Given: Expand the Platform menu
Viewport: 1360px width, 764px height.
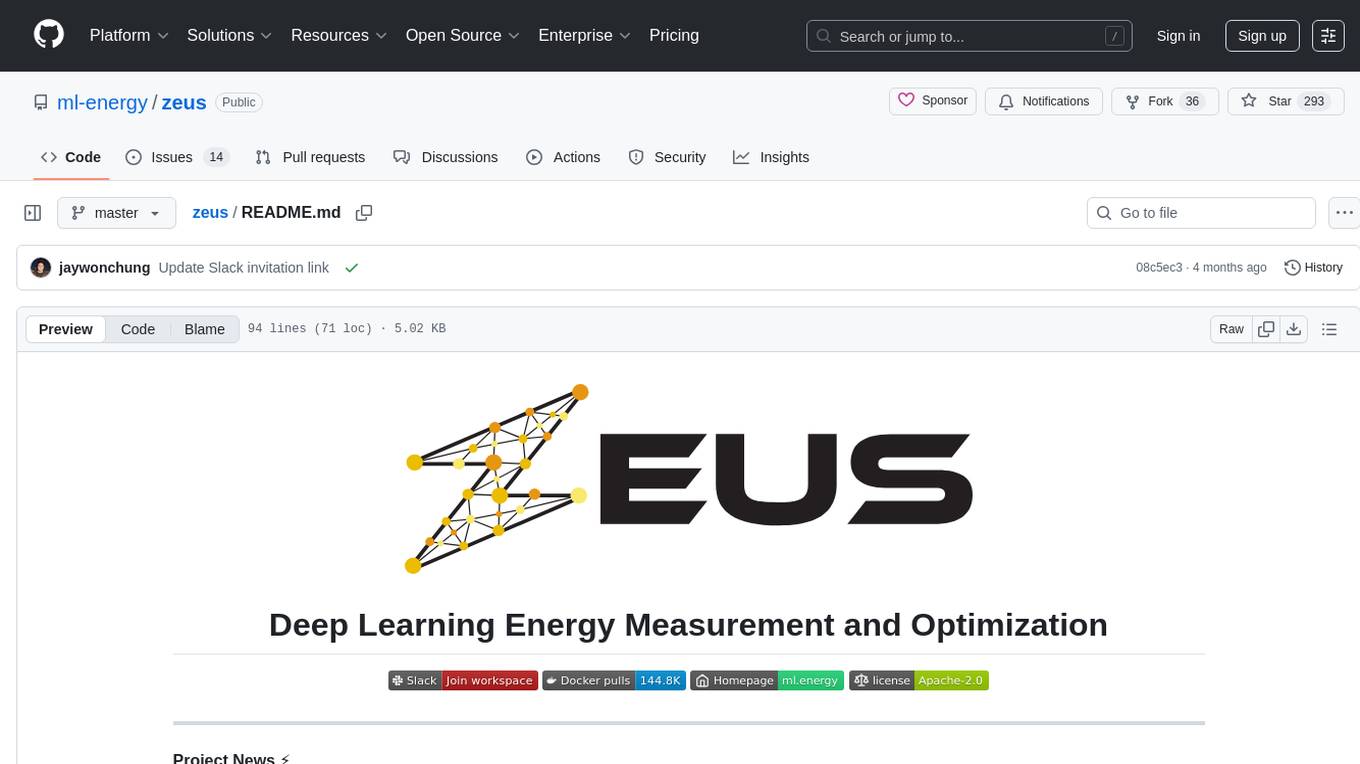Looking at the screenshot, I should click(x=129, y=35).
